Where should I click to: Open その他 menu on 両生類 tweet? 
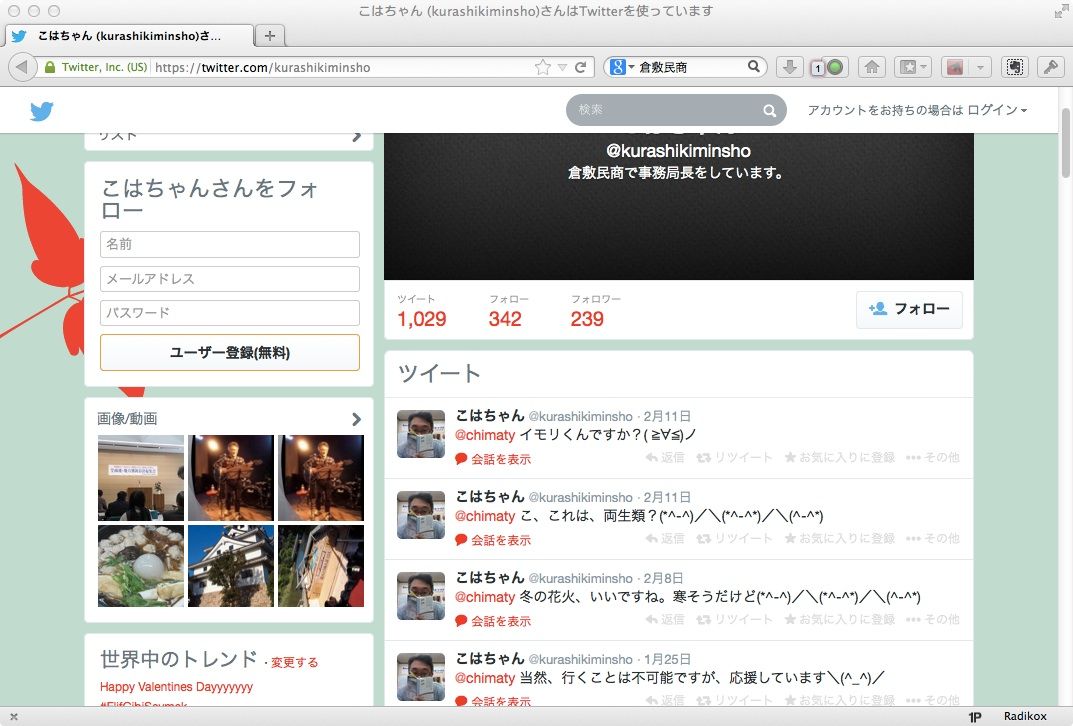tap(932, 539)
